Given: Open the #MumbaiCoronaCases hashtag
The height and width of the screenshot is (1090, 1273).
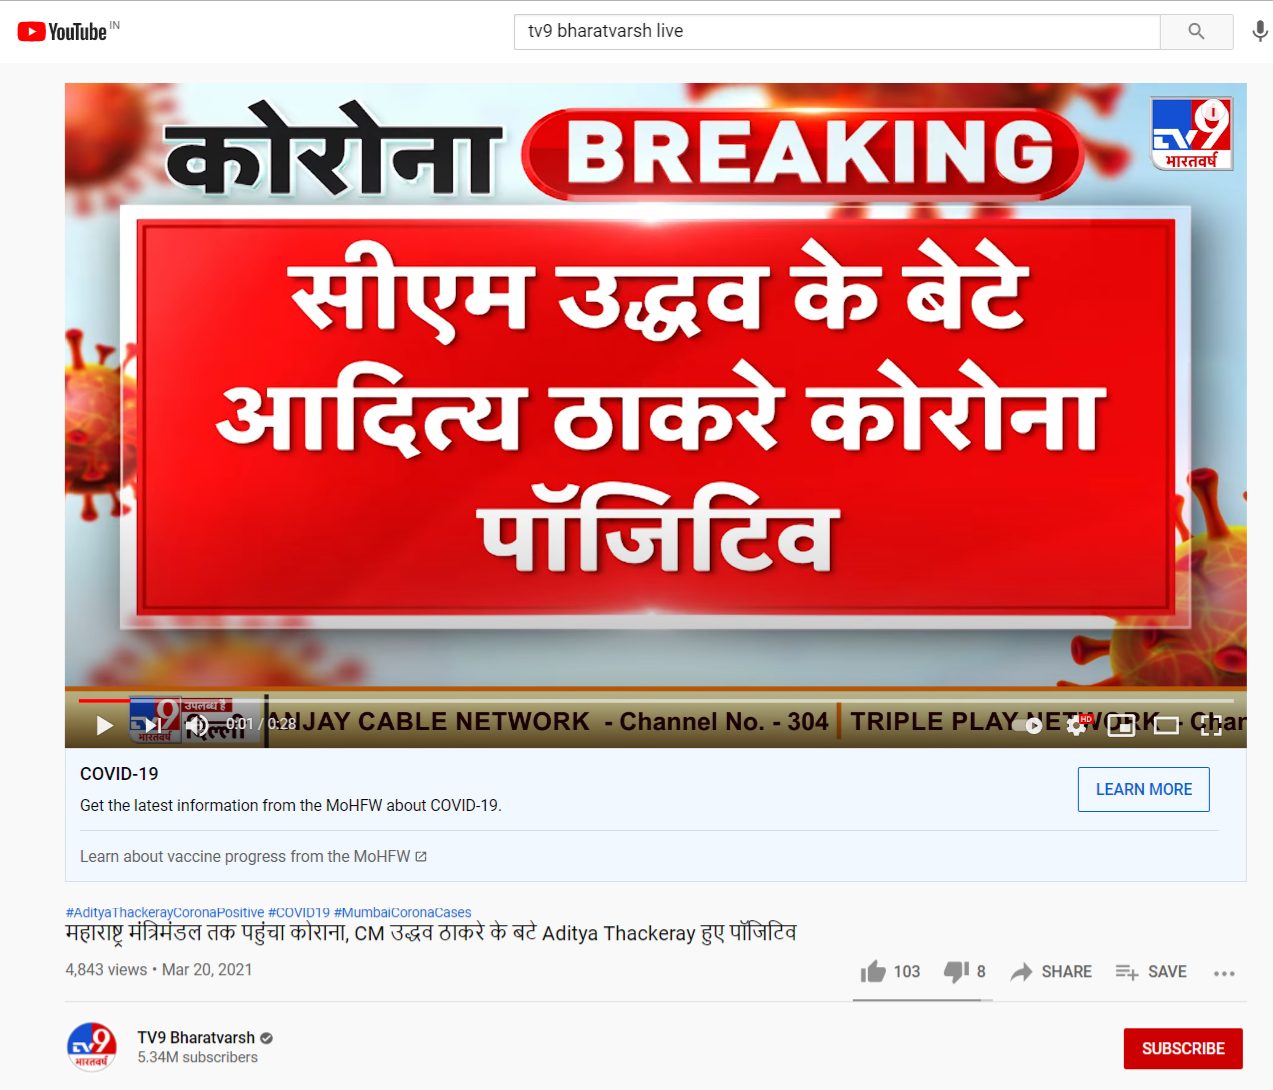Looking at the screenshot, I should point(402,912).
